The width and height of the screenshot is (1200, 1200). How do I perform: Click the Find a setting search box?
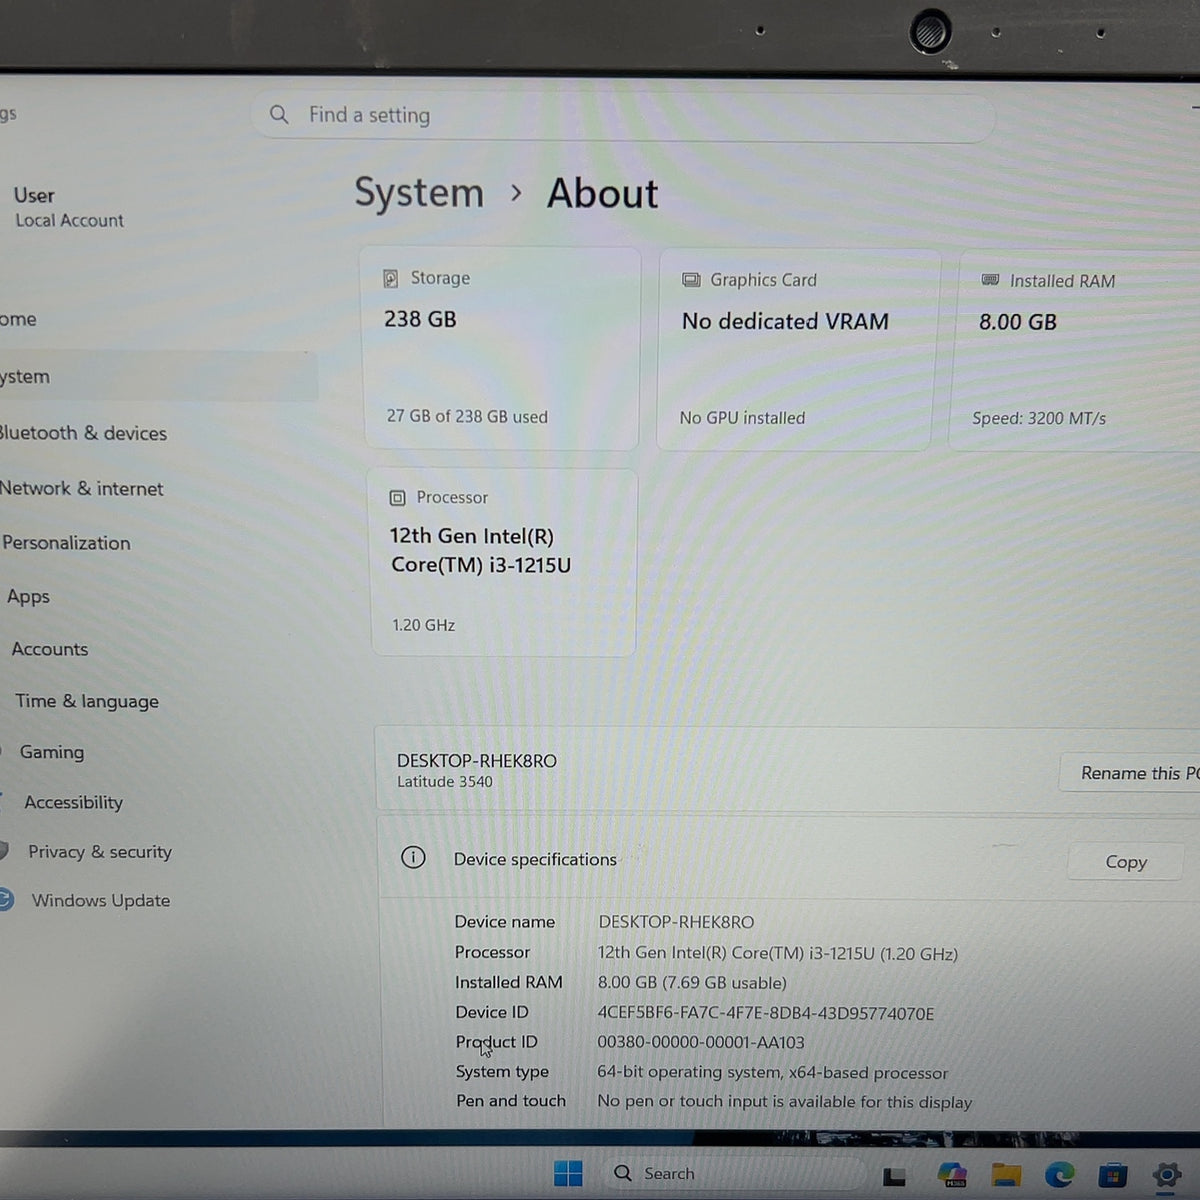tap(622, 116)
